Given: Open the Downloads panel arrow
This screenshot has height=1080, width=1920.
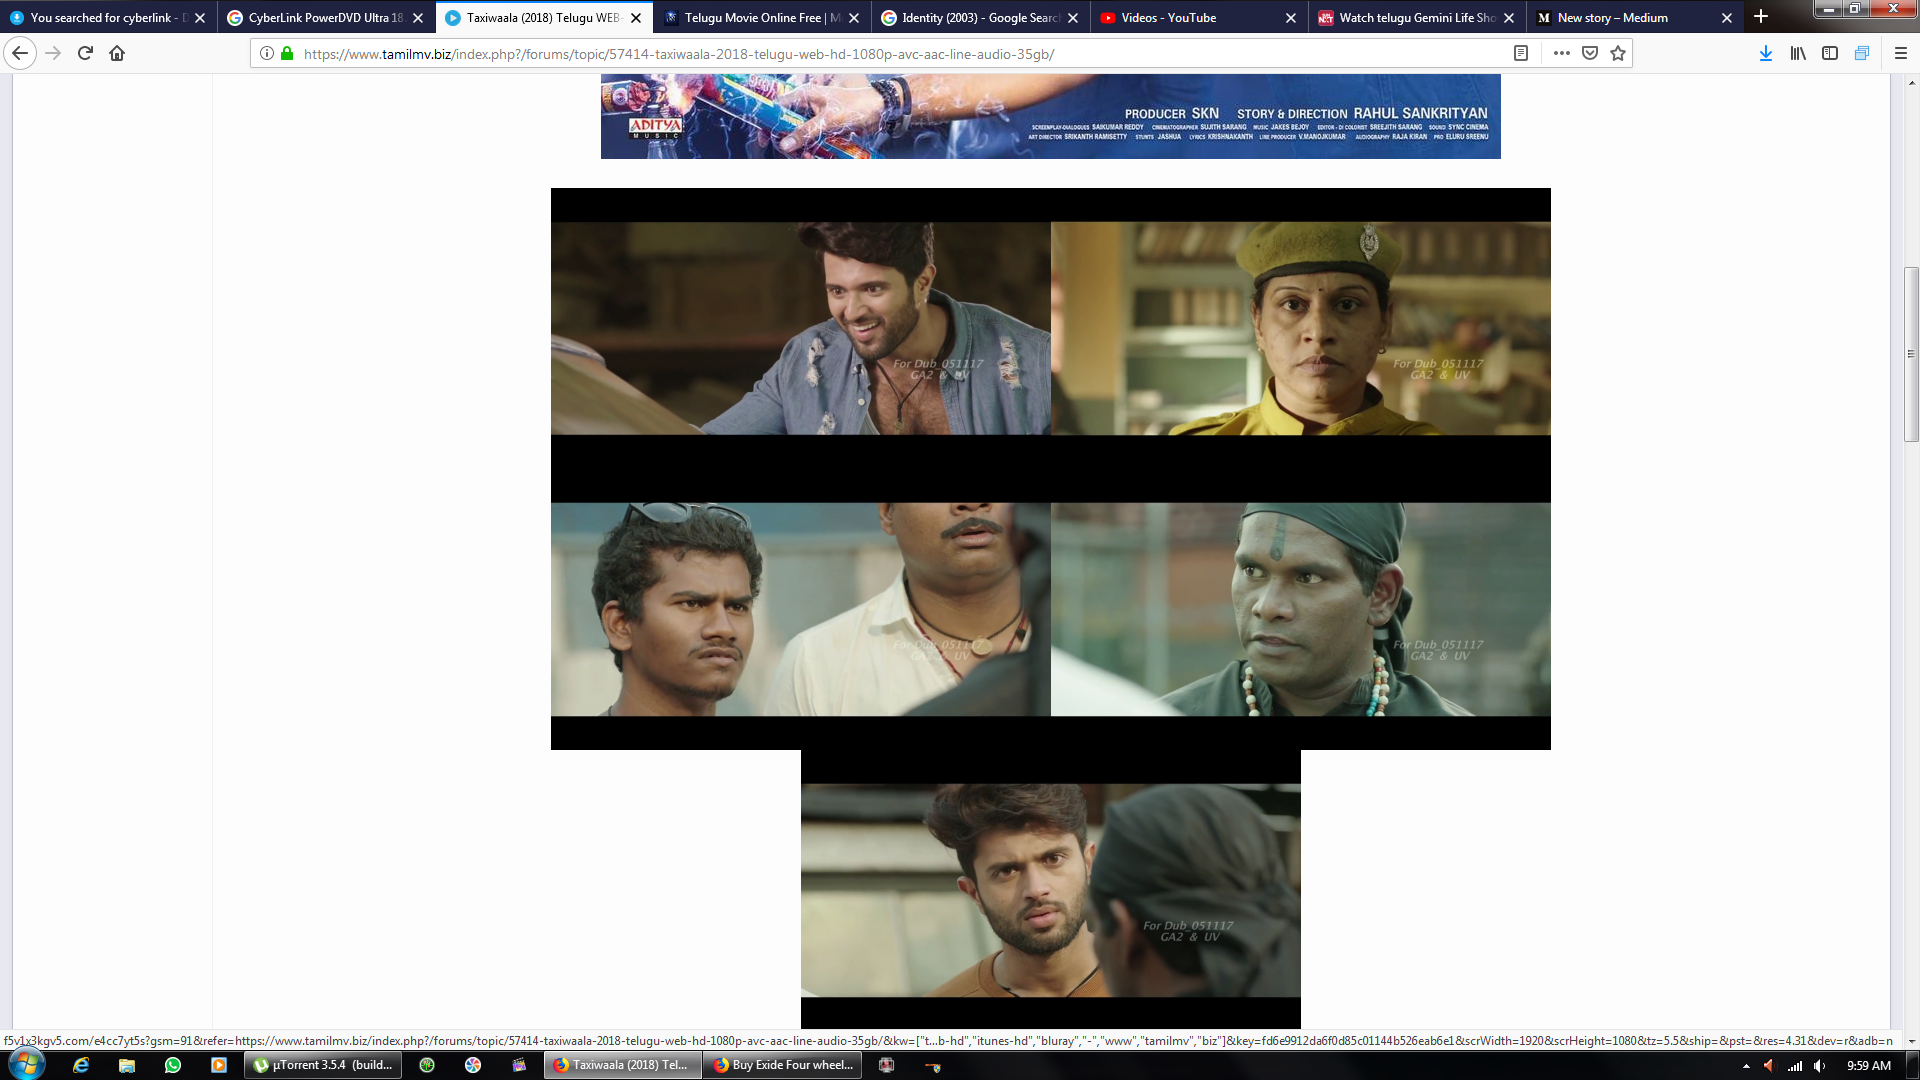Looking at the screenshot, I should (x=1766, y=53).
